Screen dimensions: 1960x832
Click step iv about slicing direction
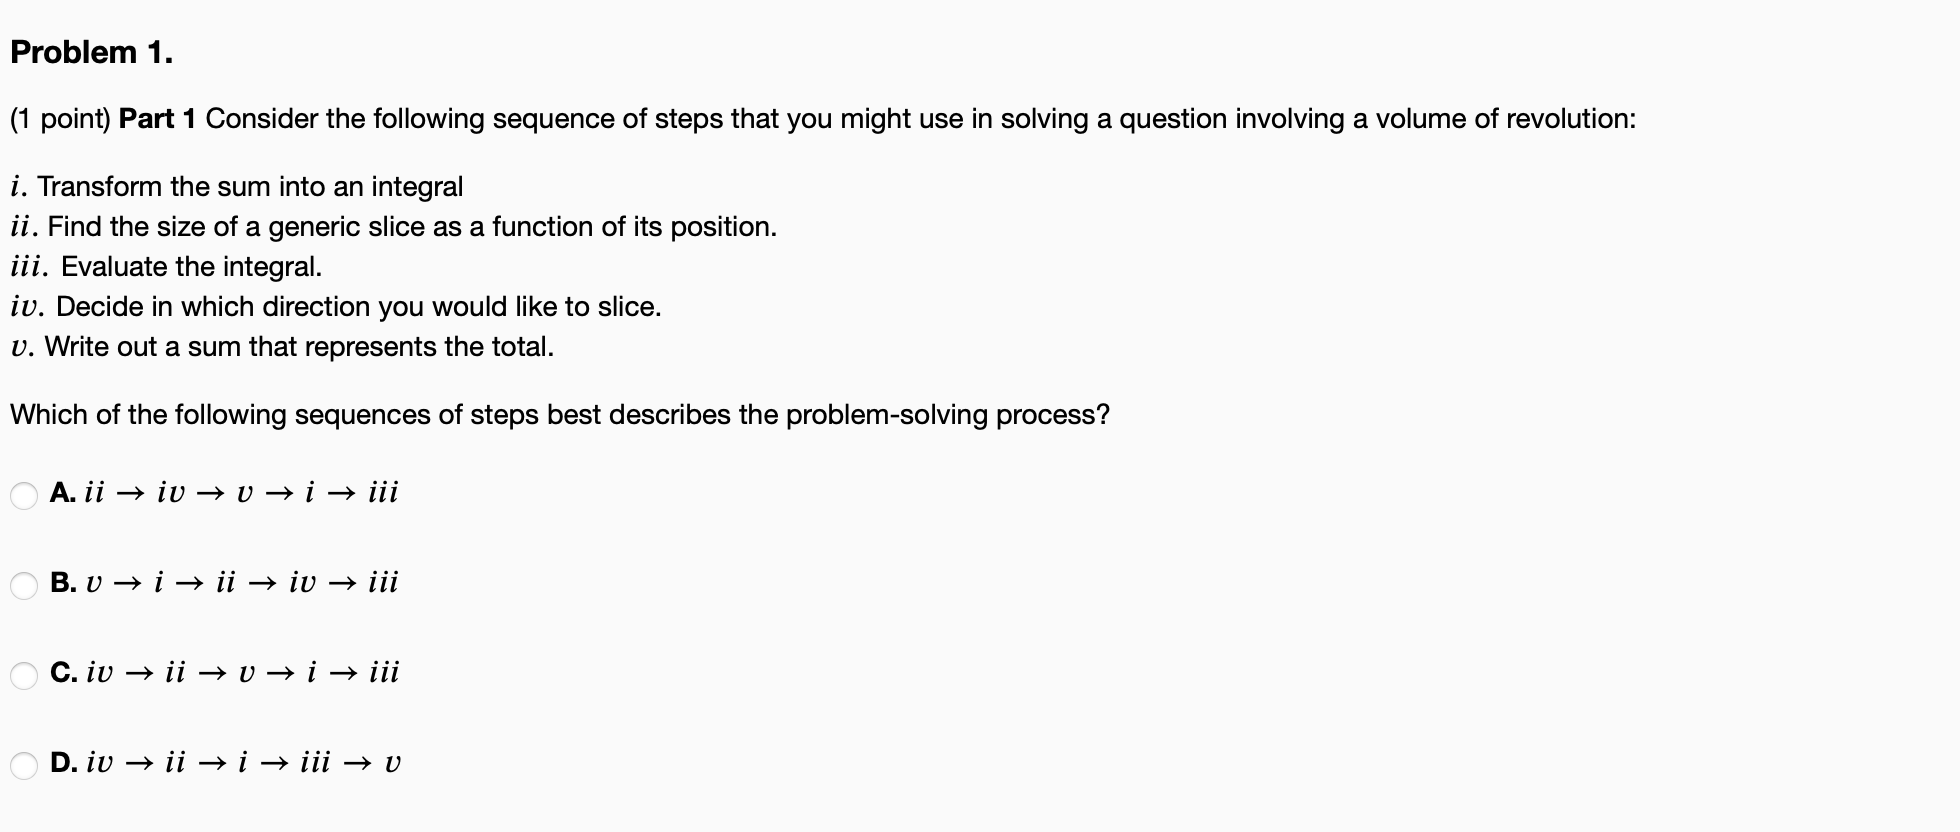pos(337,306)
